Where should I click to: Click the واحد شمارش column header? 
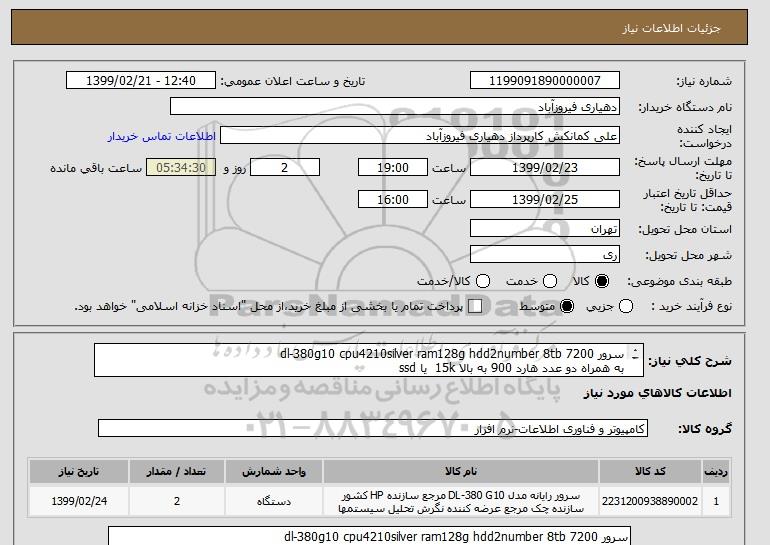(274, 471)
